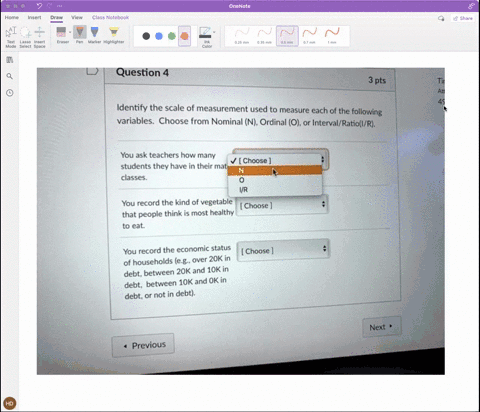Click the flag icon beside Question 4
Image resolution: width=480 pixels, height=412 pixels.
pos(92,71)
